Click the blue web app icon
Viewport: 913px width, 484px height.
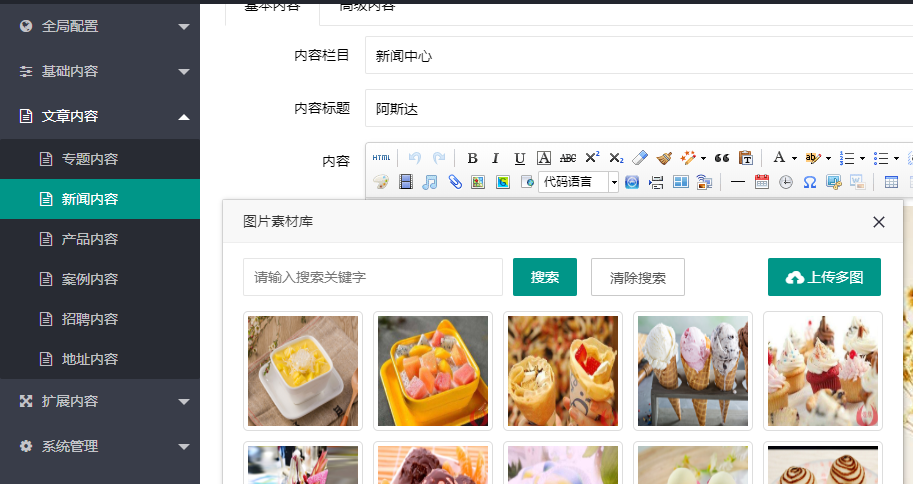(632, 182)
